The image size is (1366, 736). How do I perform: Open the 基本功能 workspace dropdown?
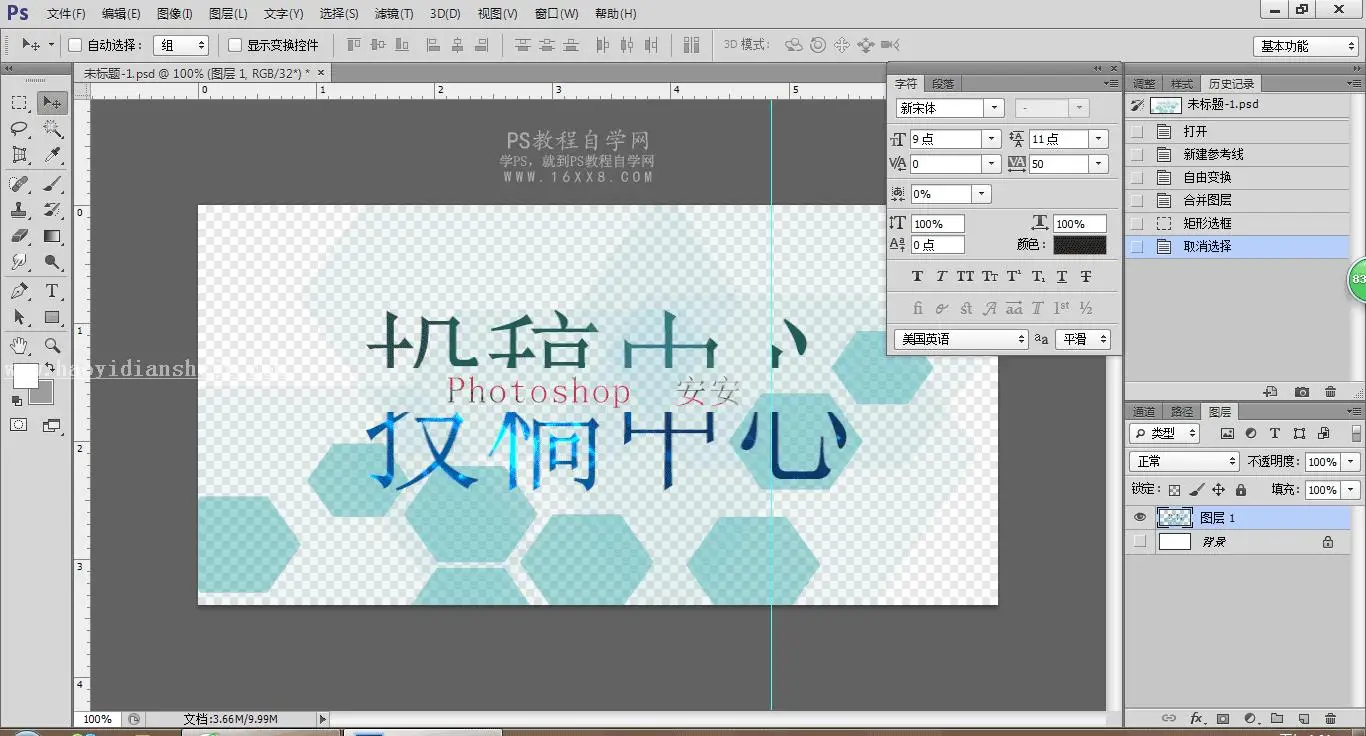[x=1305, y=46]
